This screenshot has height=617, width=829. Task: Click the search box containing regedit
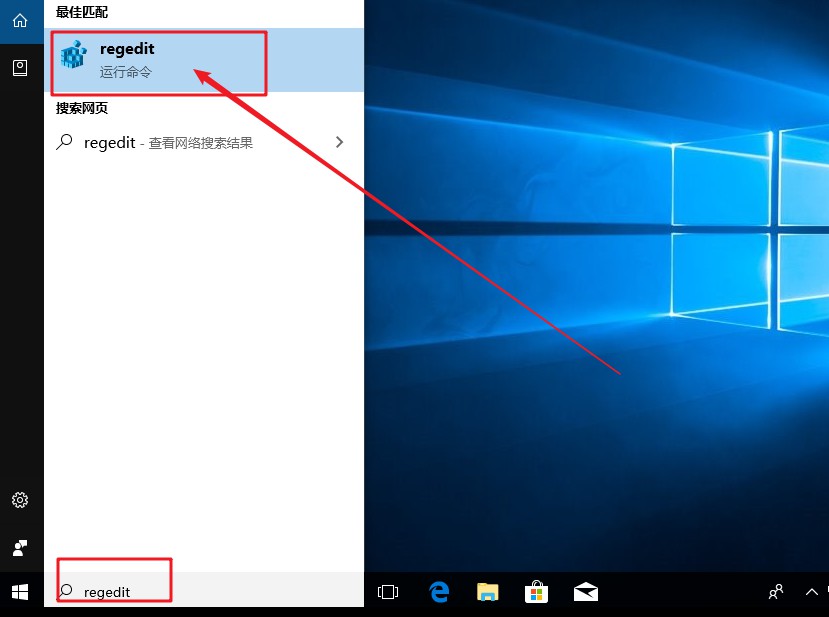(113, 591)
